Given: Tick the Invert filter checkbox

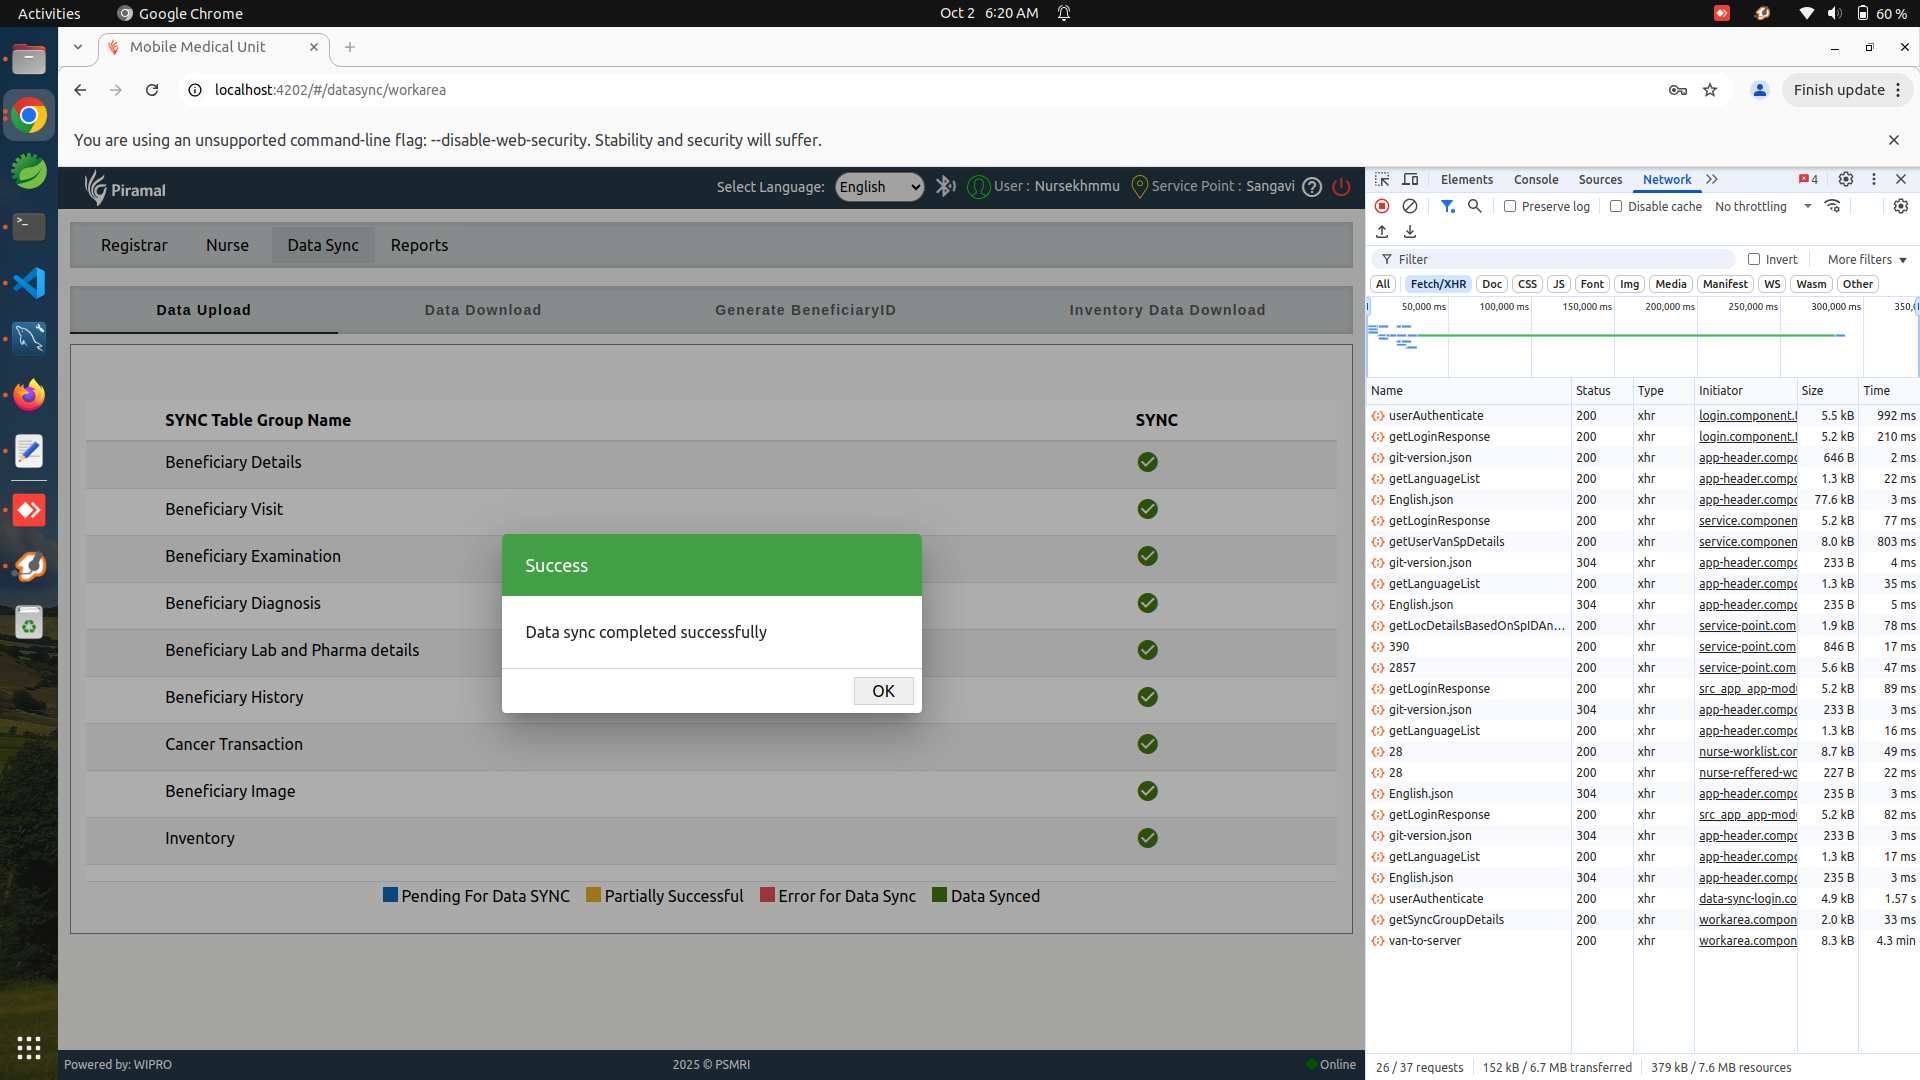Looking at the screenshot, I should coord(1754,259).
